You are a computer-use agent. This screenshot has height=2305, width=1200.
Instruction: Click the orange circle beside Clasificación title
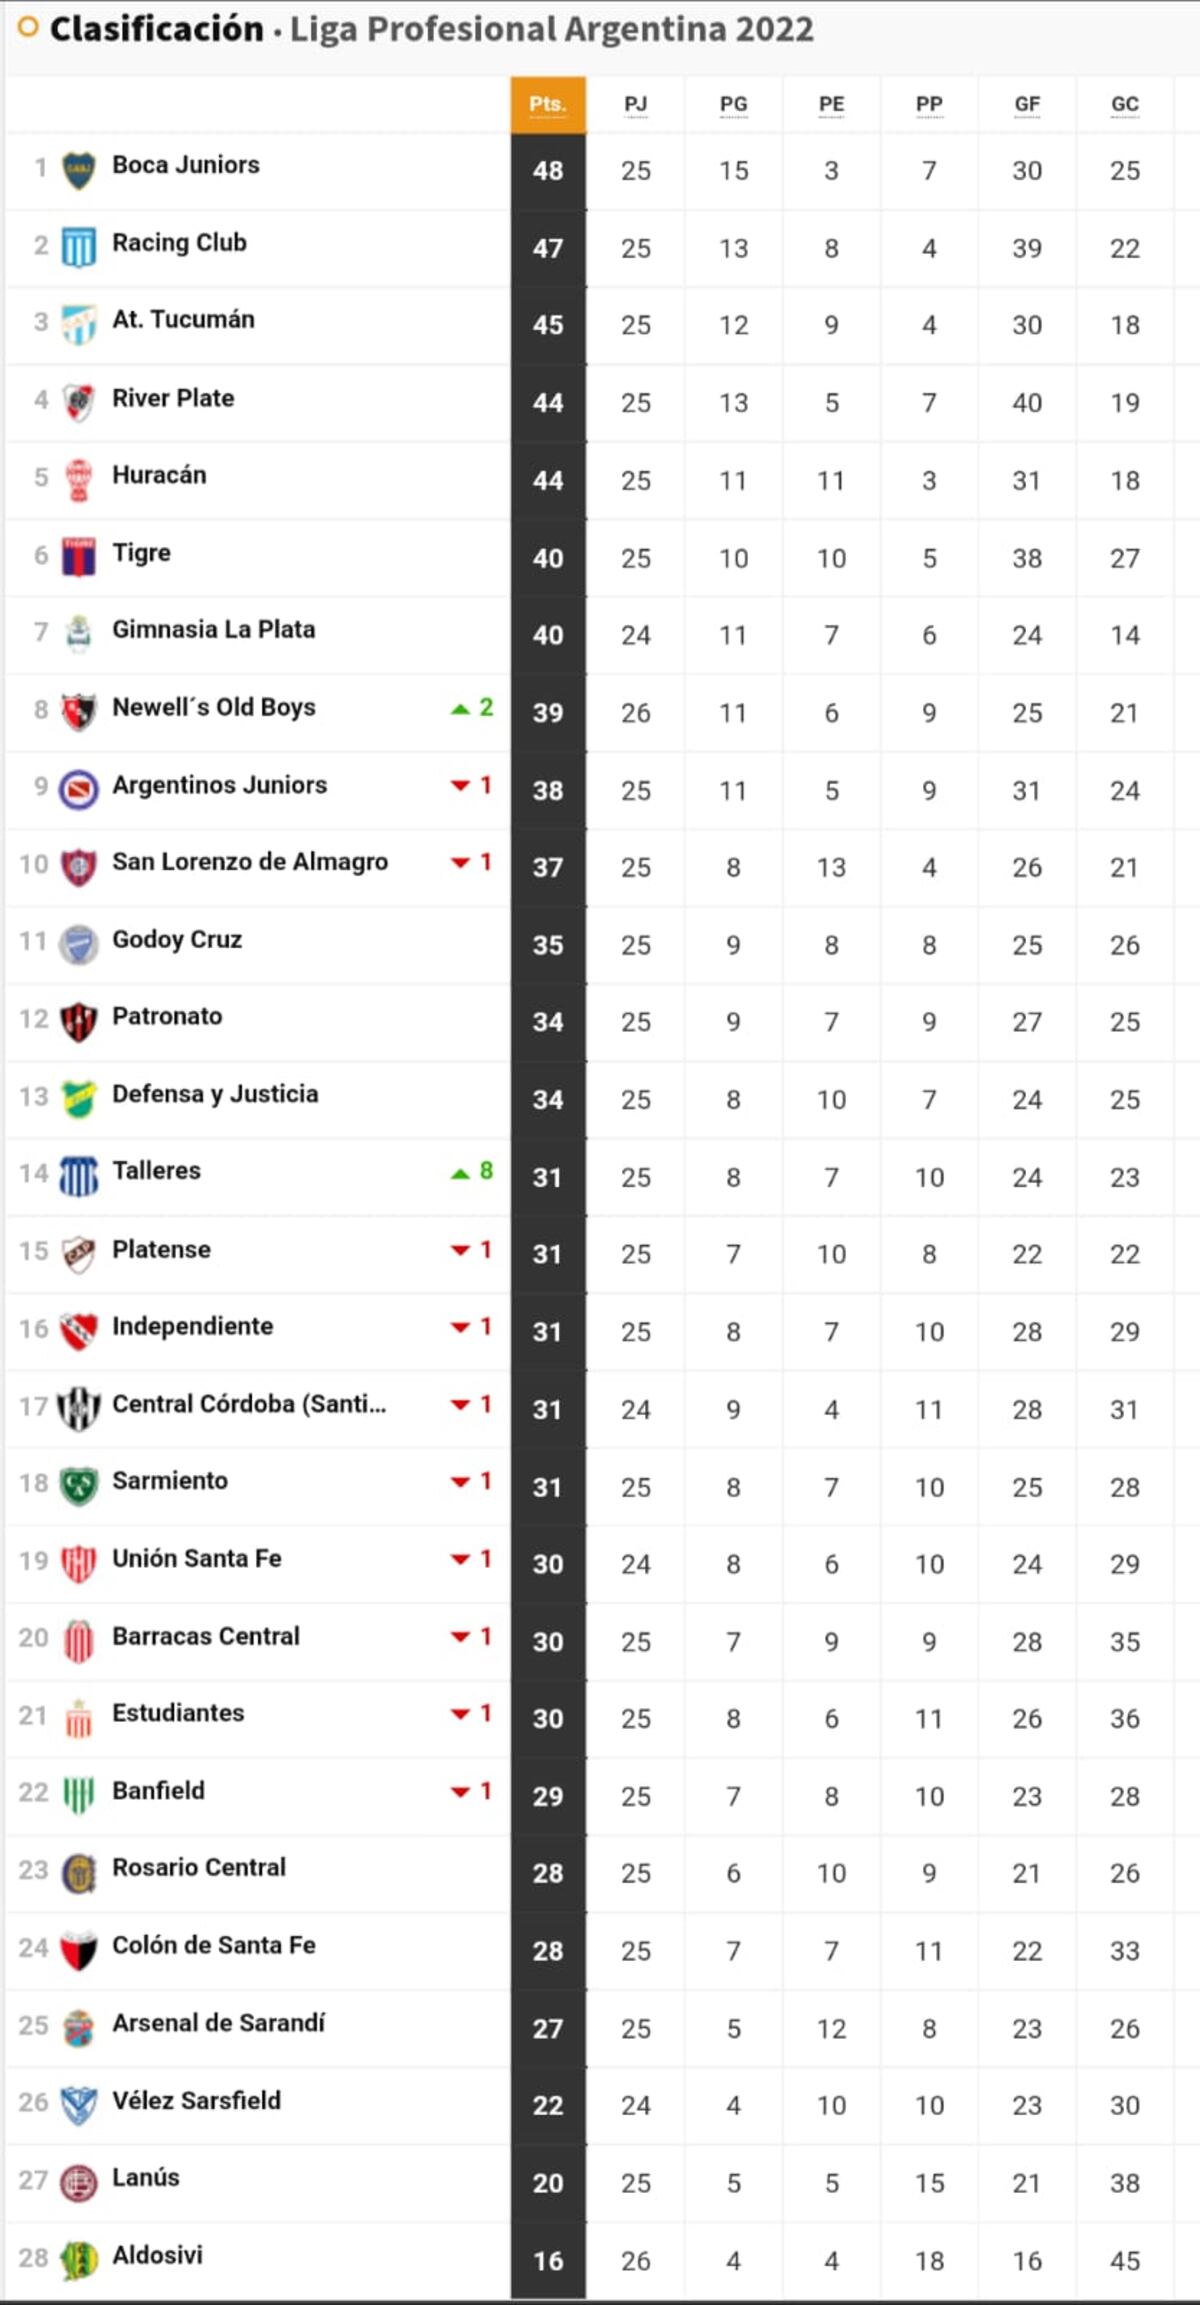[28, 28]
